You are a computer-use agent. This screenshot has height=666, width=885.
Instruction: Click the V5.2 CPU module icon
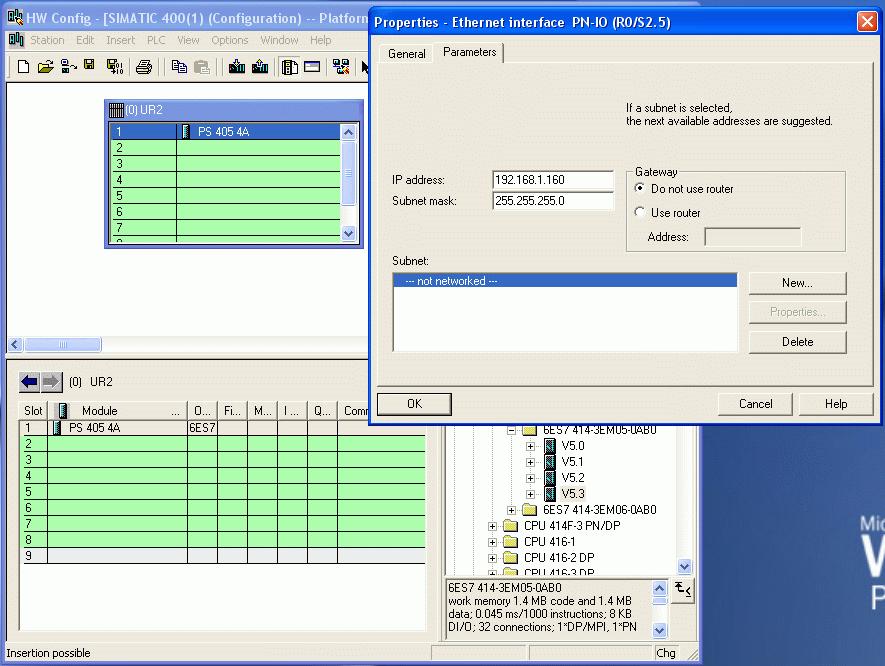coord(550,478)
